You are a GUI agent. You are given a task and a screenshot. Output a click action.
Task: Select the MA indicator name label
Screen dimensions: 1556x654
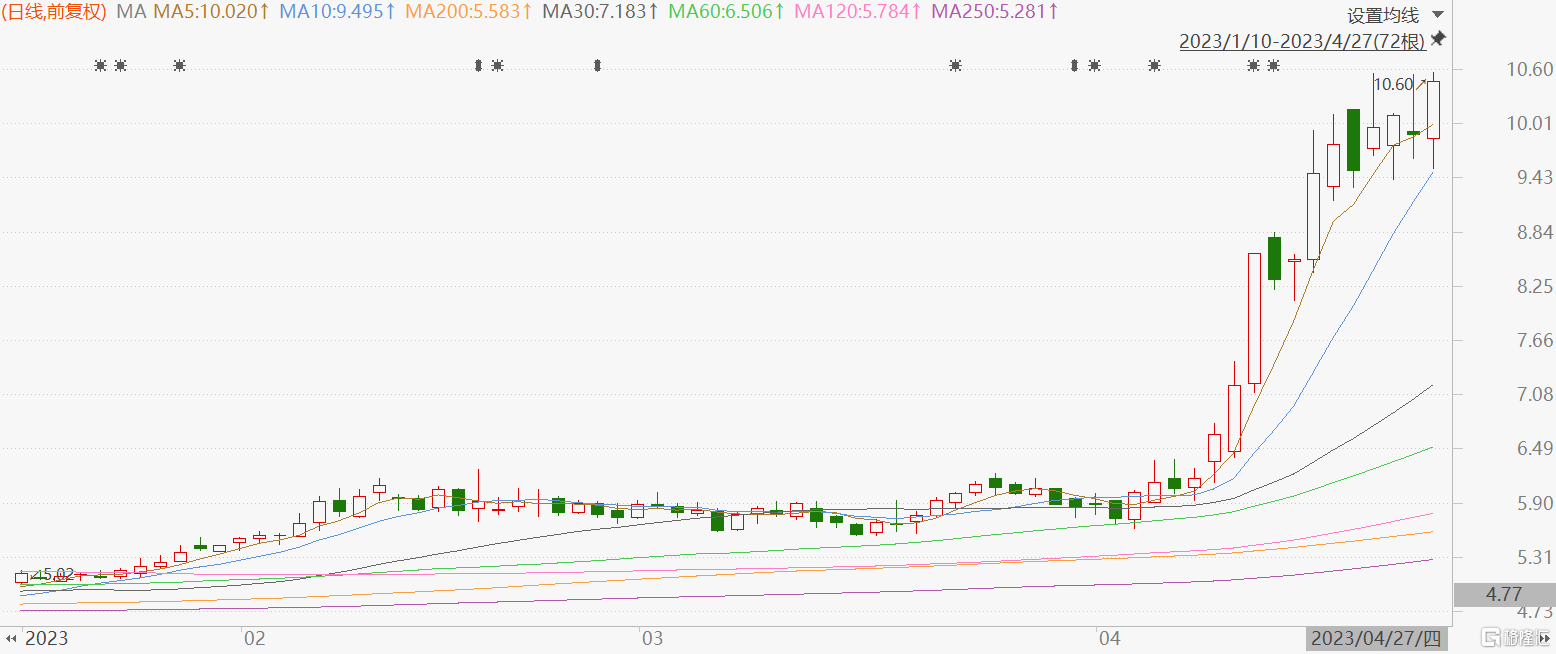click(x=130, y=12)
